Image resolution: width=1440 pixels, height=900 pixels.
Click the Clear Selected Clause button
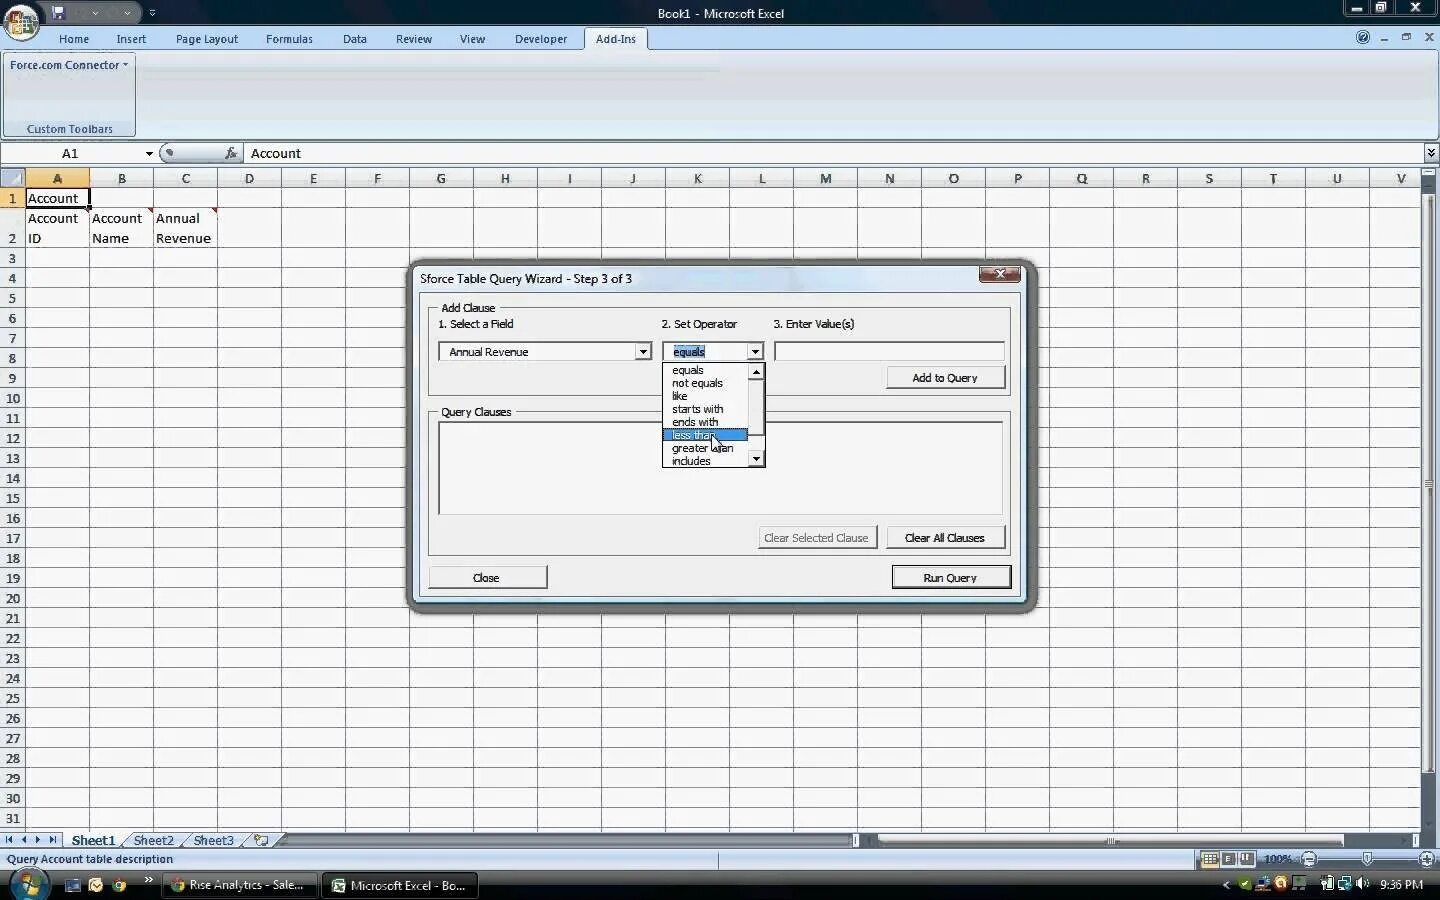817,538
